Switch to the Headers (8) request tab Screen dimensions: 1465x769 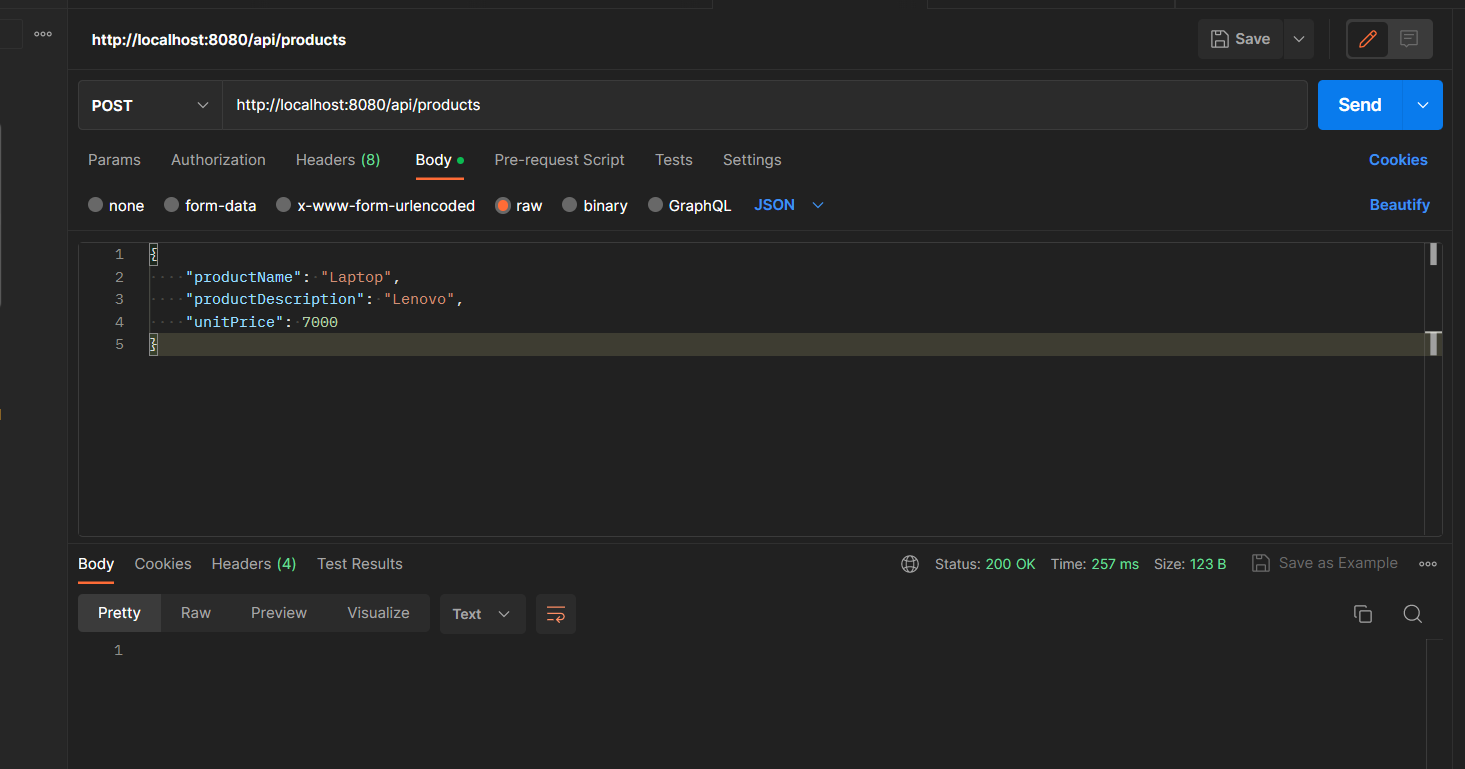click(x=337, y=160)
